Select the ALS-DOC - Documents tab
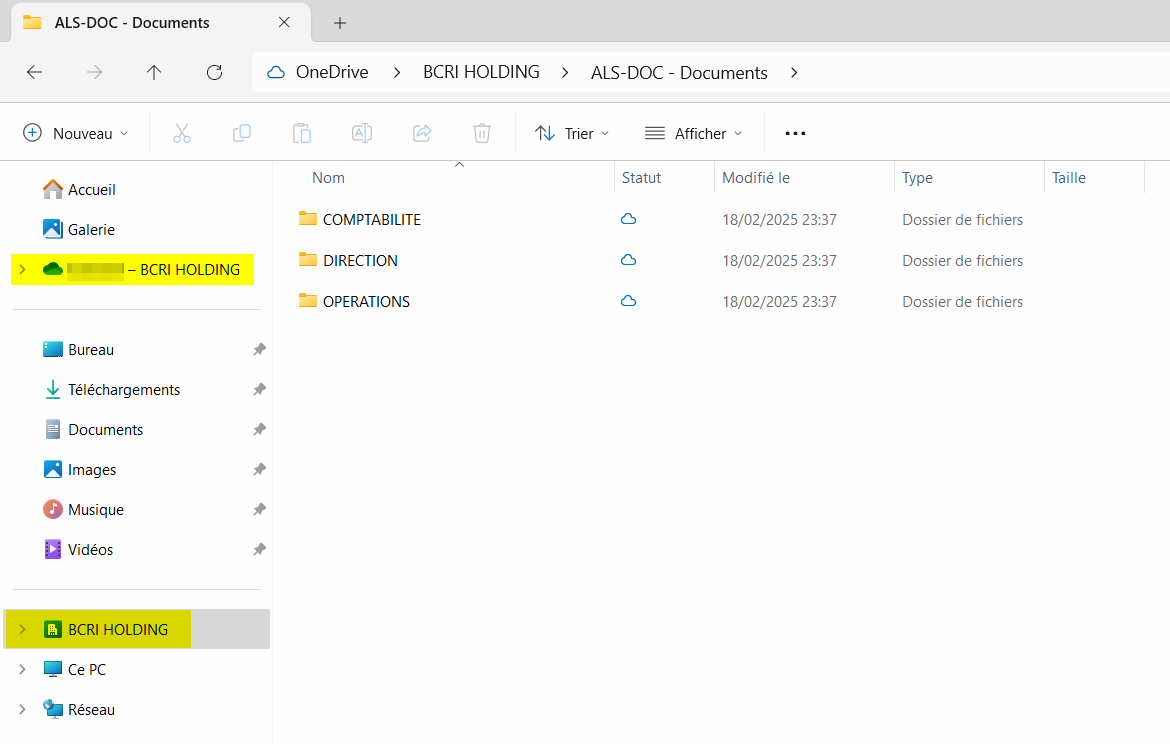The width and height of the screenshot is (1170, 744). pyautogui.click(x=160, y=22)
